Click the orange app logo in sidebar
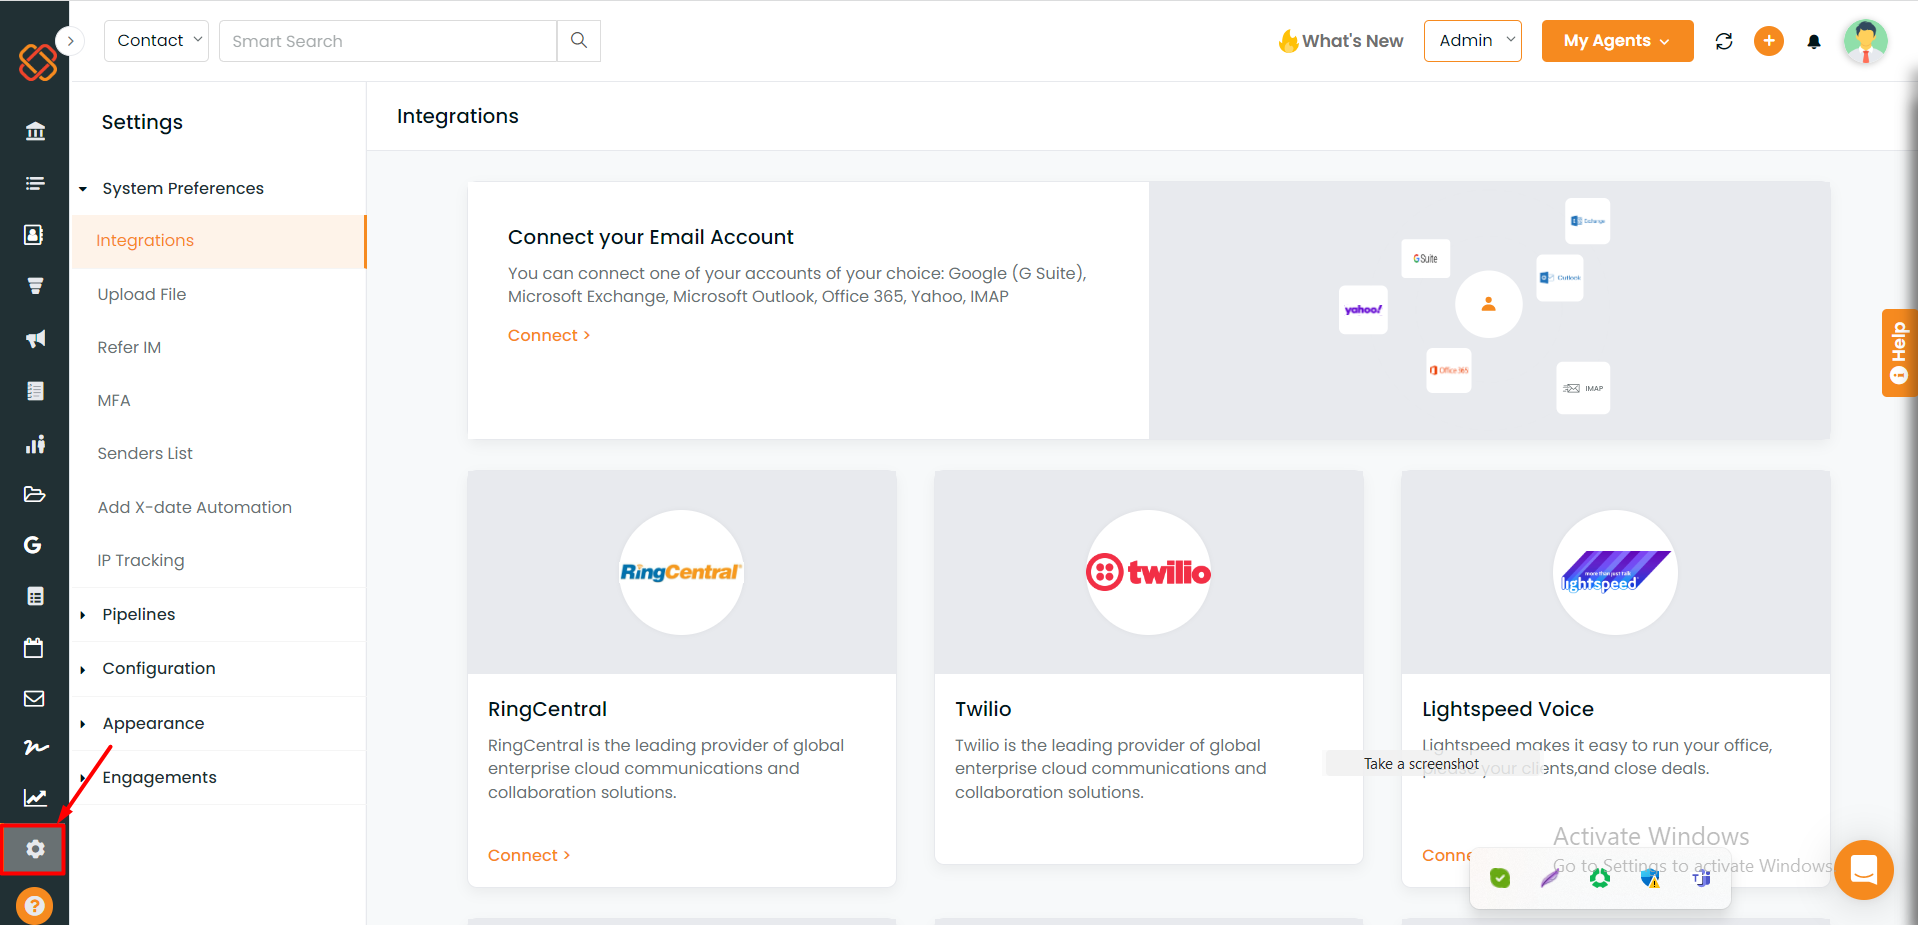The height and width of the screenshot is (925, 1918). (37, 62)
